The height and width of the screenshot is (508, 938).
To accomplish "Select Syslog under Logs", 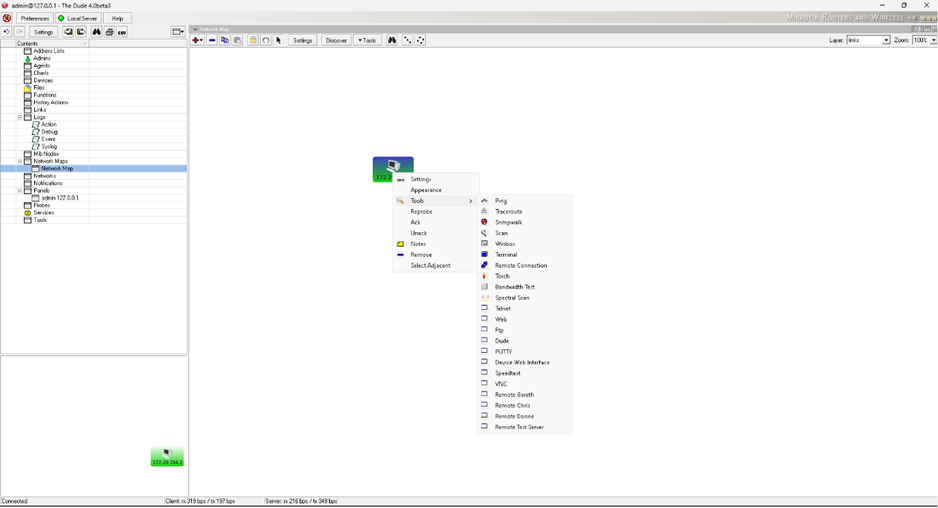I will [49, 147].
